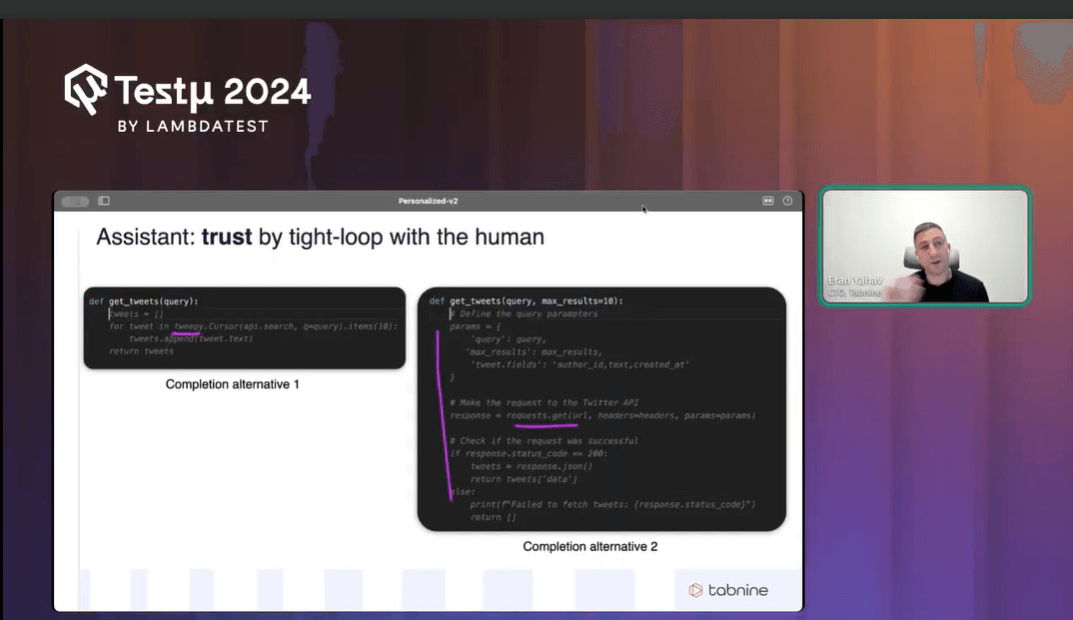The height and width of the screenshot is (620, 1073).
Task: Open help via the question-mark icon
Action: (786, 200)
